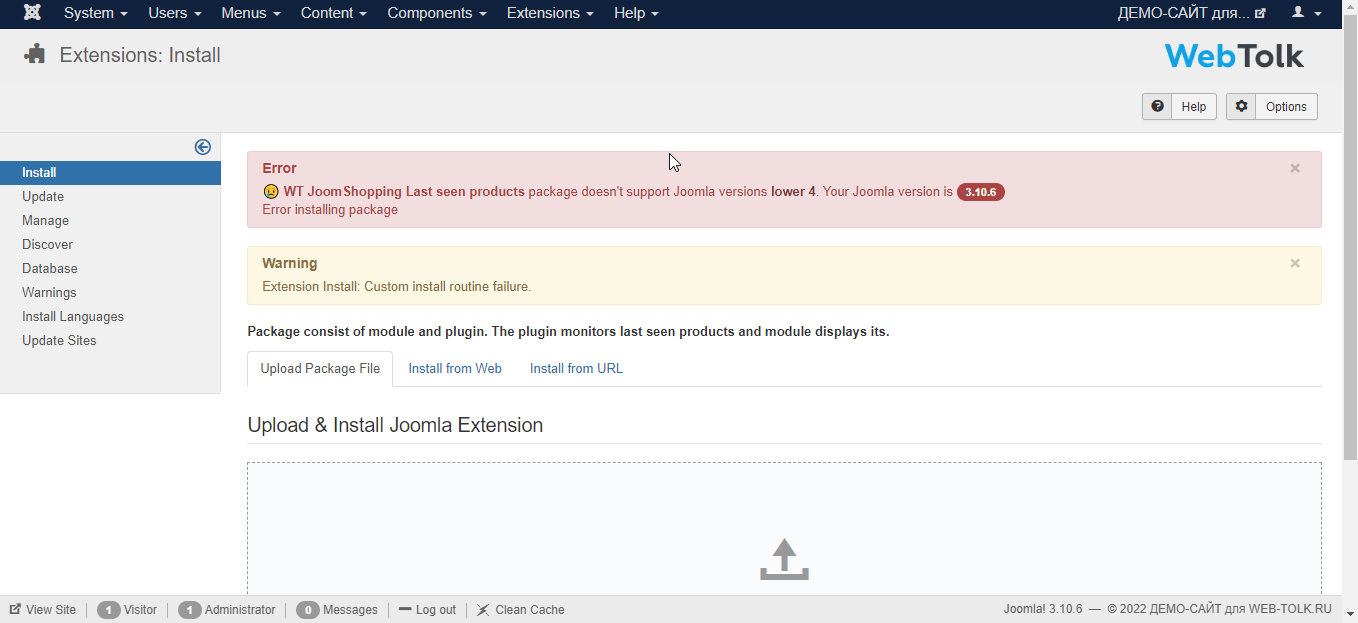Image resolution: width=1358 pixels, height=623 pixels.
Task: Open the Content menu
Action: [x=333, y=13]
